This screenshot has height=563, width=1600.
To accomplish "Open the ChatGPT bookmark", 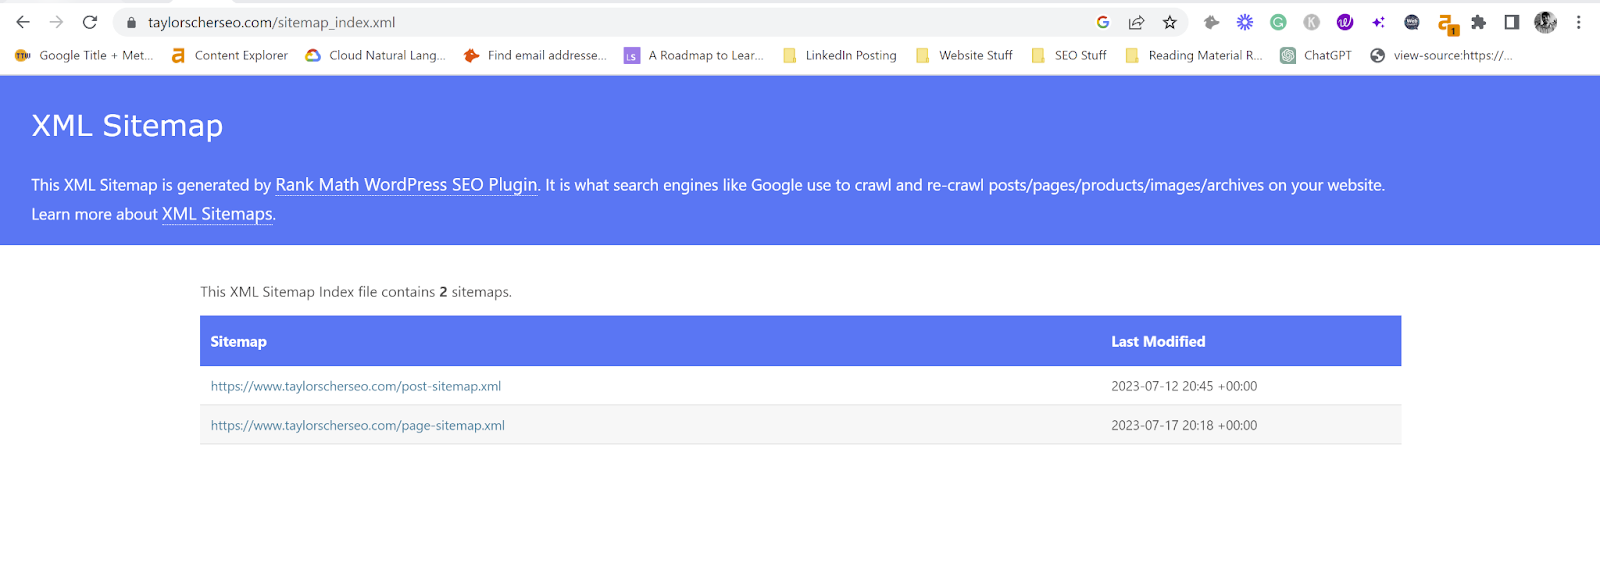I will pos(1316,55).
